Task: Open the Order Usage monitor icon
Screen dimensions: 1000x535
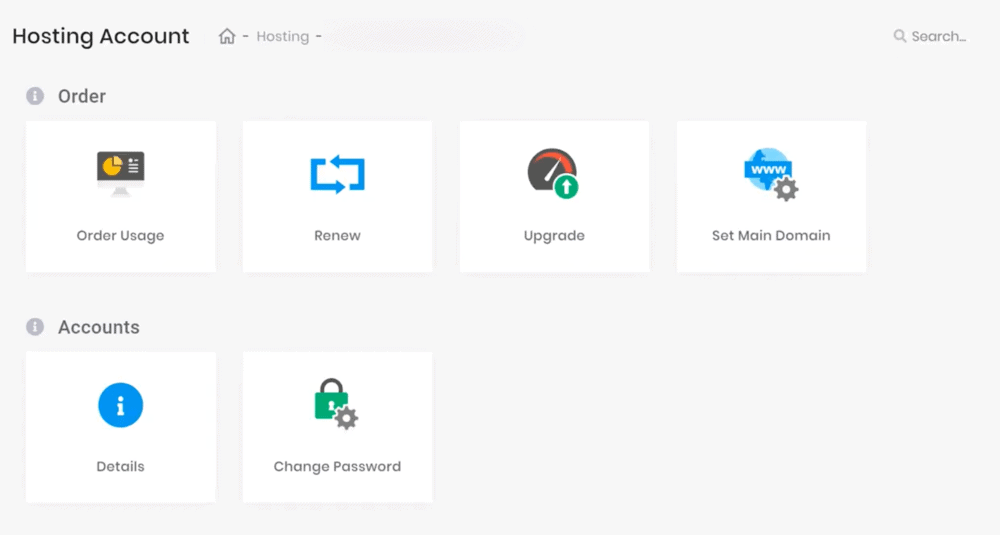Action: point(121,173)
